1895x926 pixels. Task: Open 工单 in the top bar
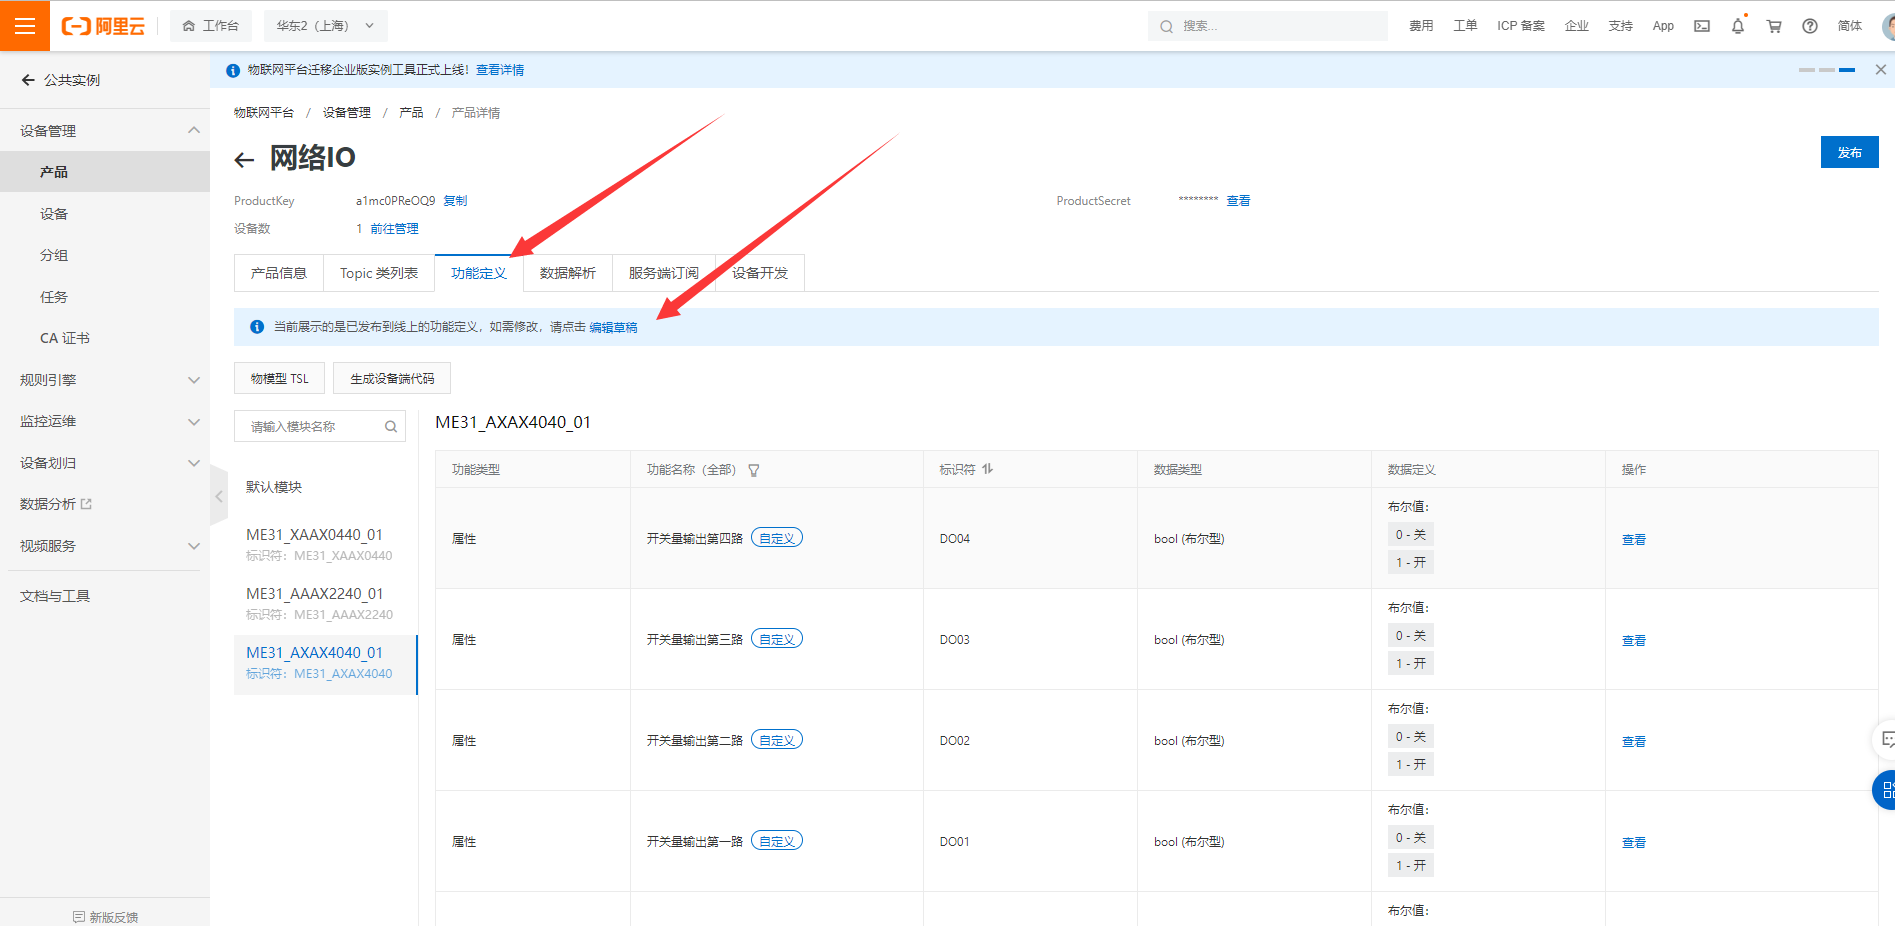(1465, 26)
